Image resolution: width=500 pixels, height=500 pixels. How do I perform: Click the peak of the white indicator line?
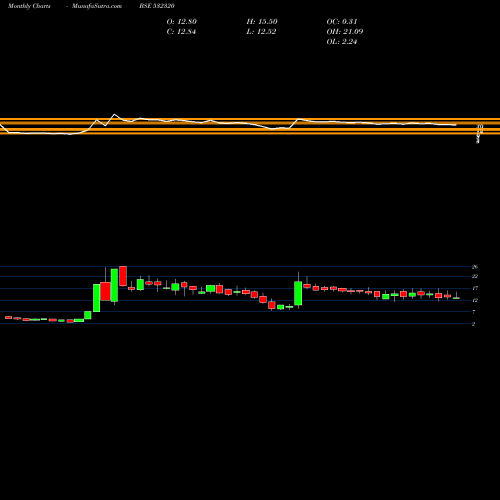pos(114,114)
